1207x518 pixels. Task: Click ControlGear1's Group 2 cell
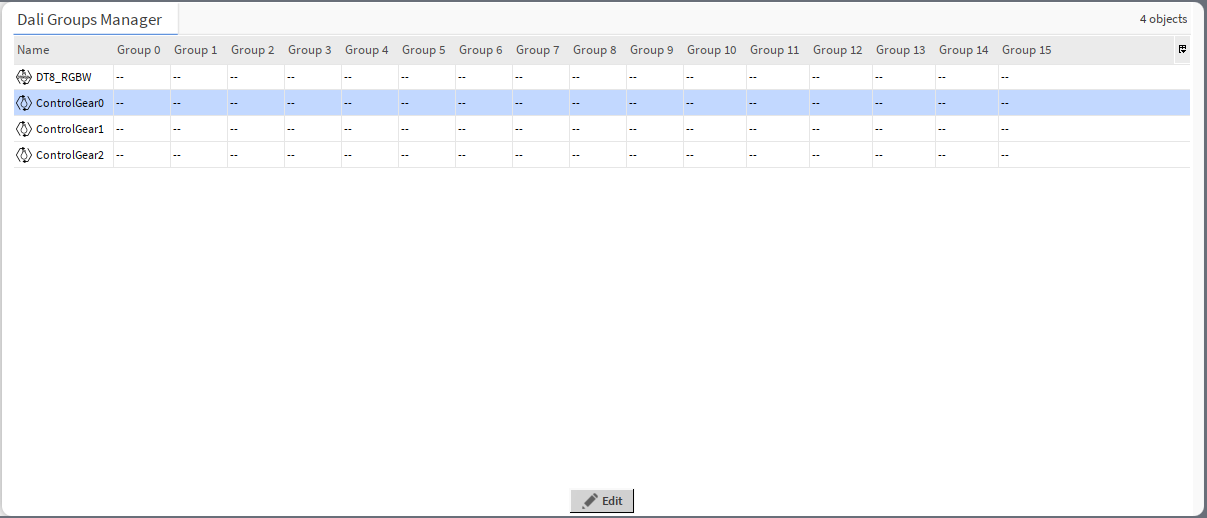click(x=256, y=129)
